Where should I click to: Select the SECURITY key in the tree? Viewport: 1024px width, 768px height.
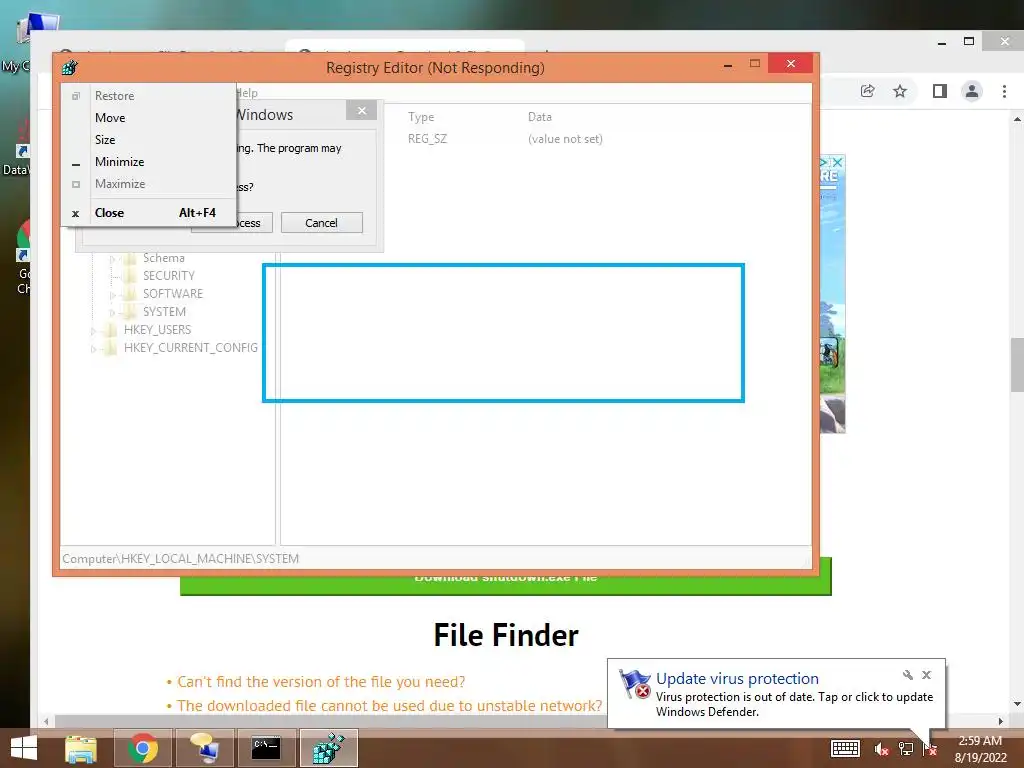(x=168, y=276)
